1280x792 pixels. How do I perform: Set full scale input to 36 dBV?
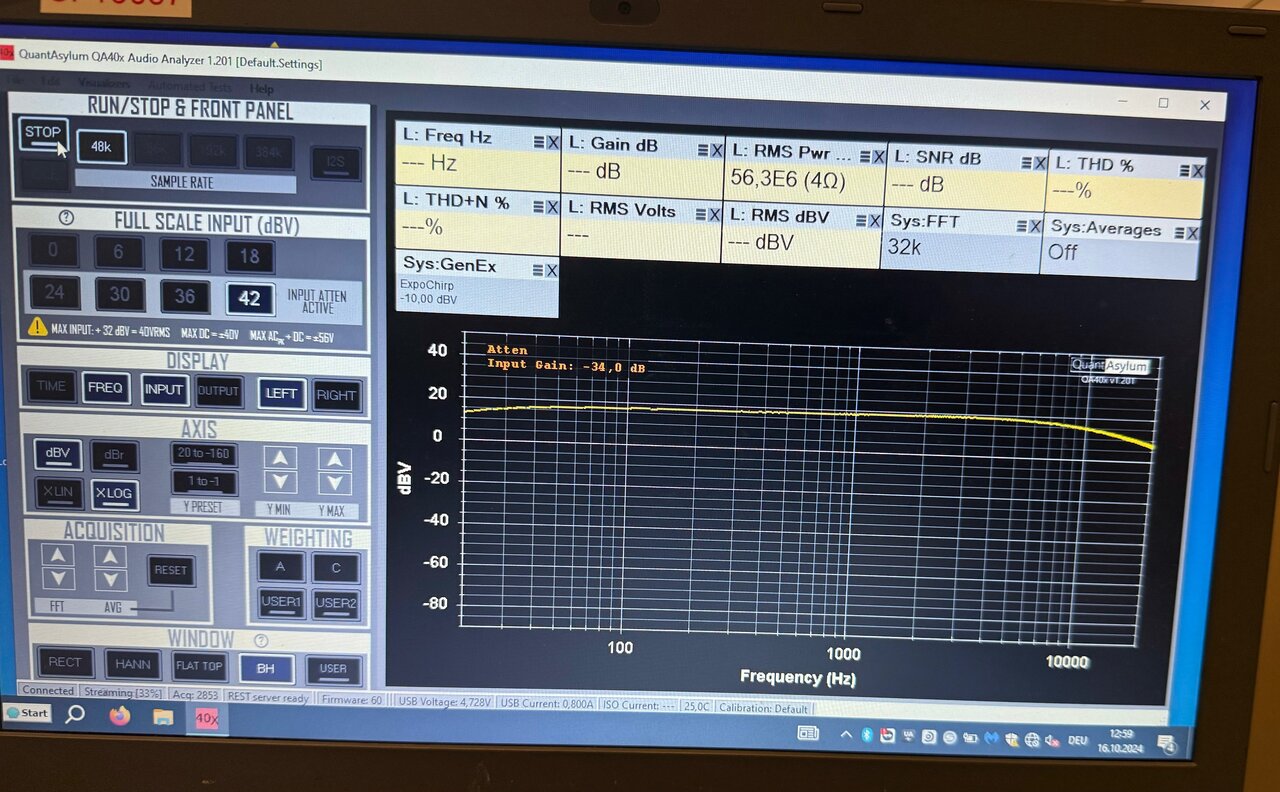point(185,296)
